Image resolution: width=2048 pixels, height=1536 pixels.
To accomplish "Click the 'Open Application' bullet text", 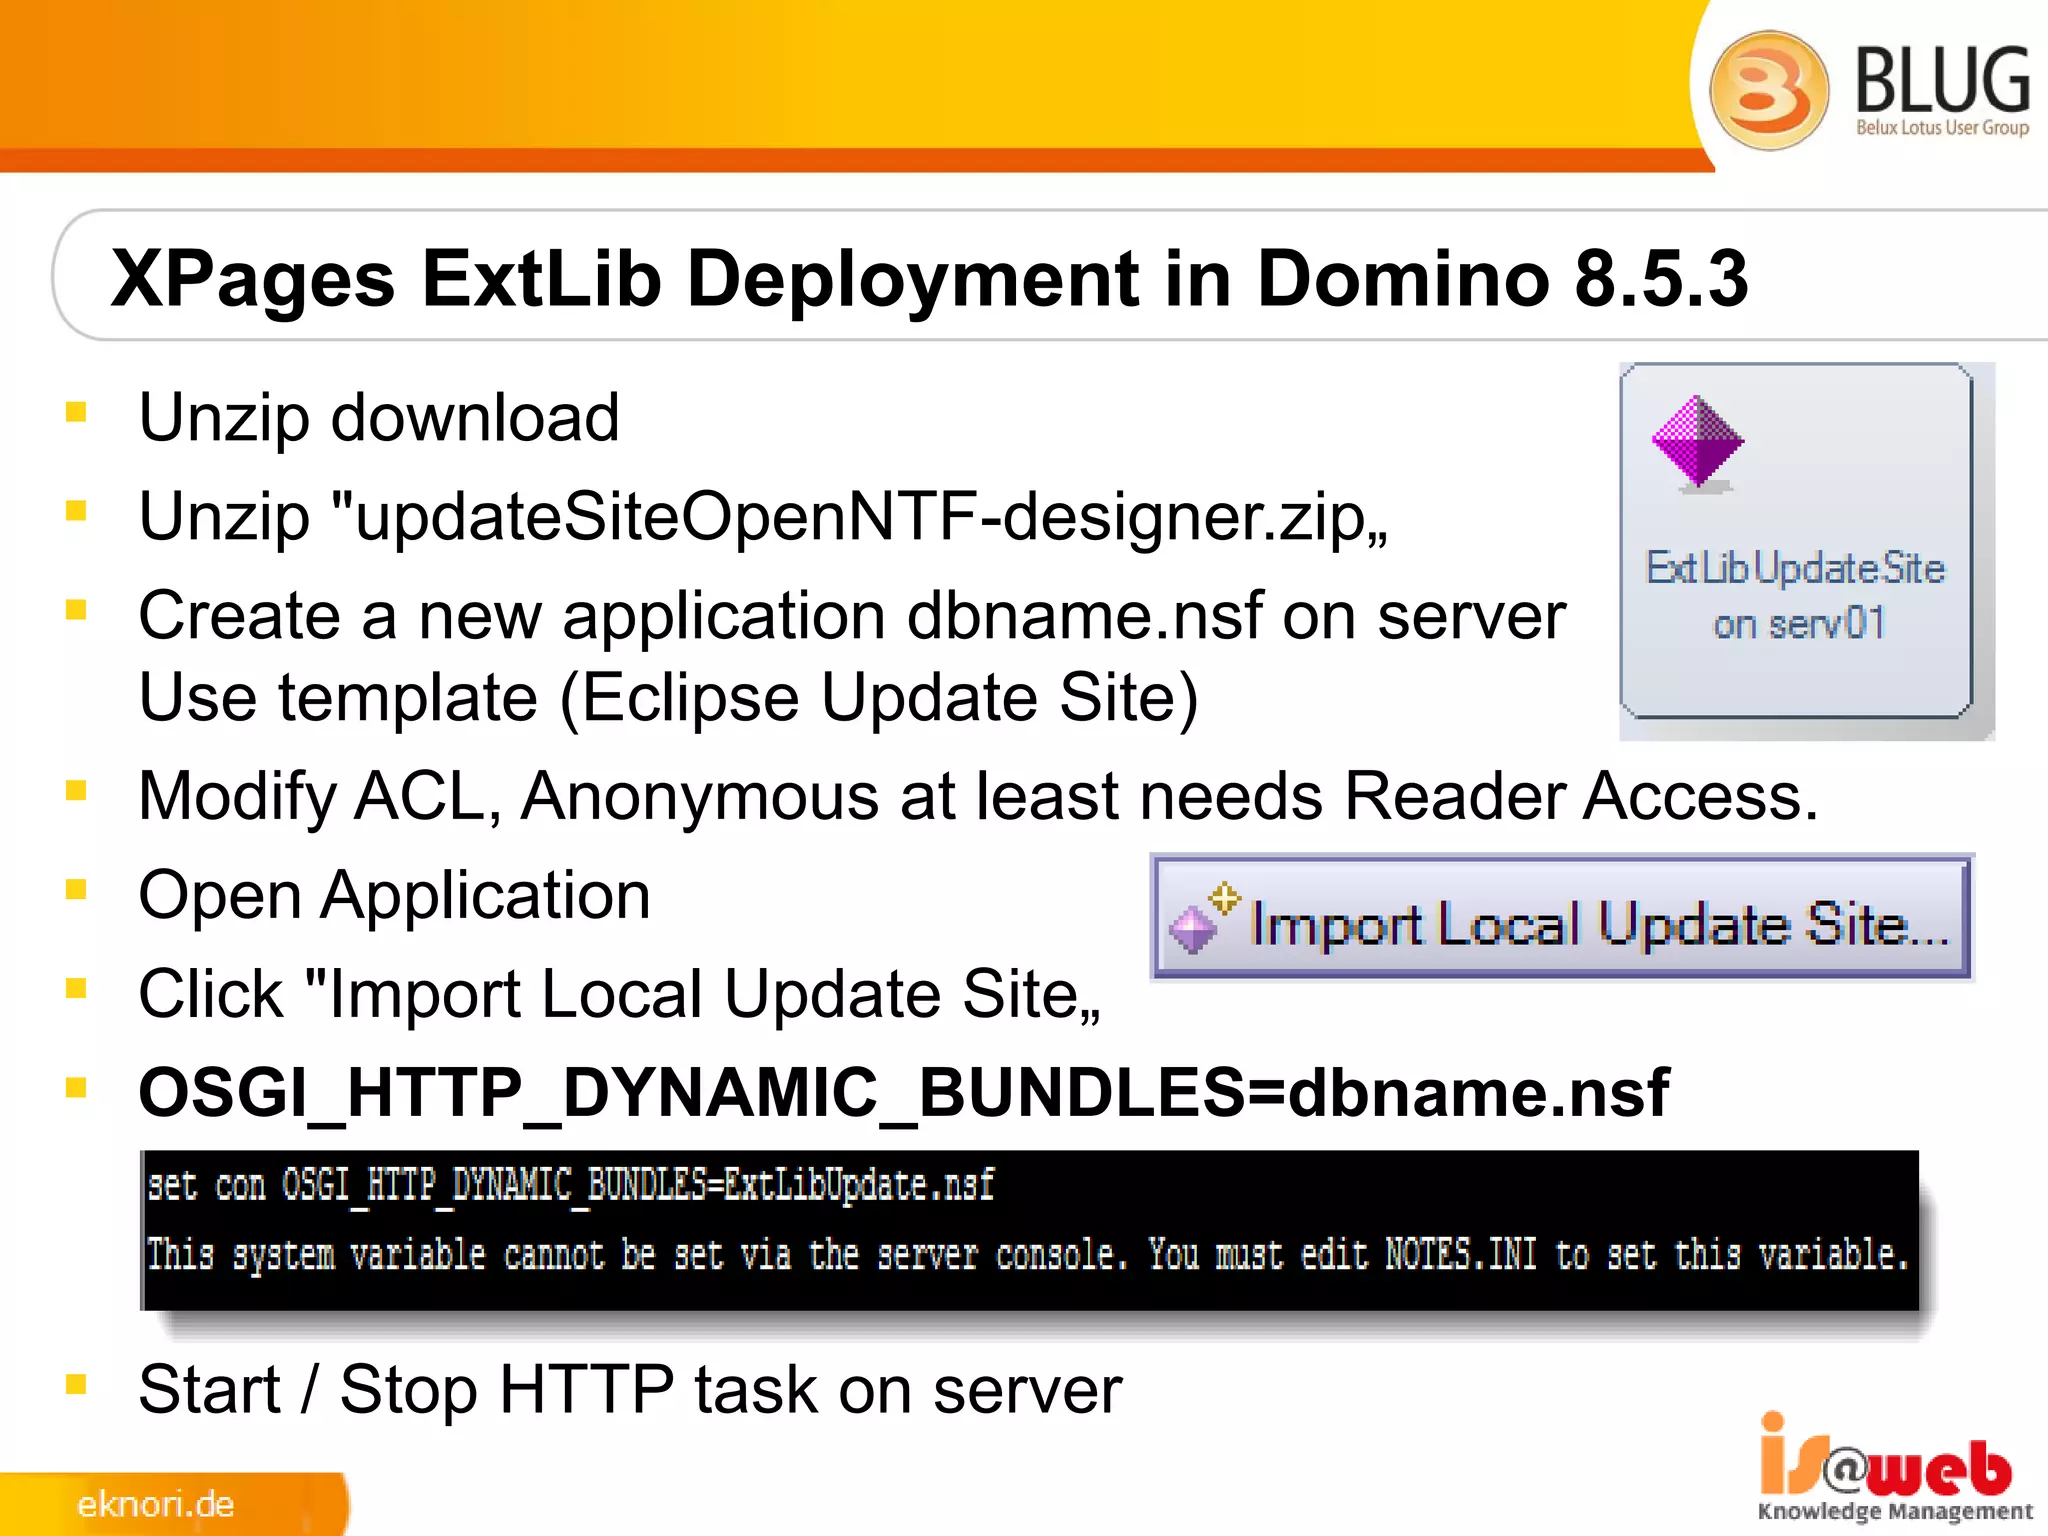I will click(394, 895).
